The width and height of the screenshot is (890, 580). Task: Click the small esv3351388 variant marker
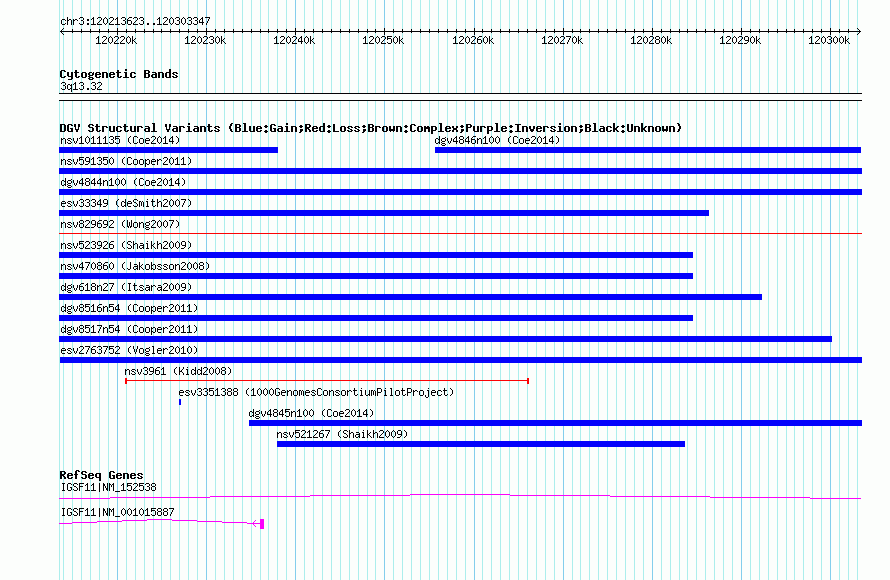coord(180,402)
